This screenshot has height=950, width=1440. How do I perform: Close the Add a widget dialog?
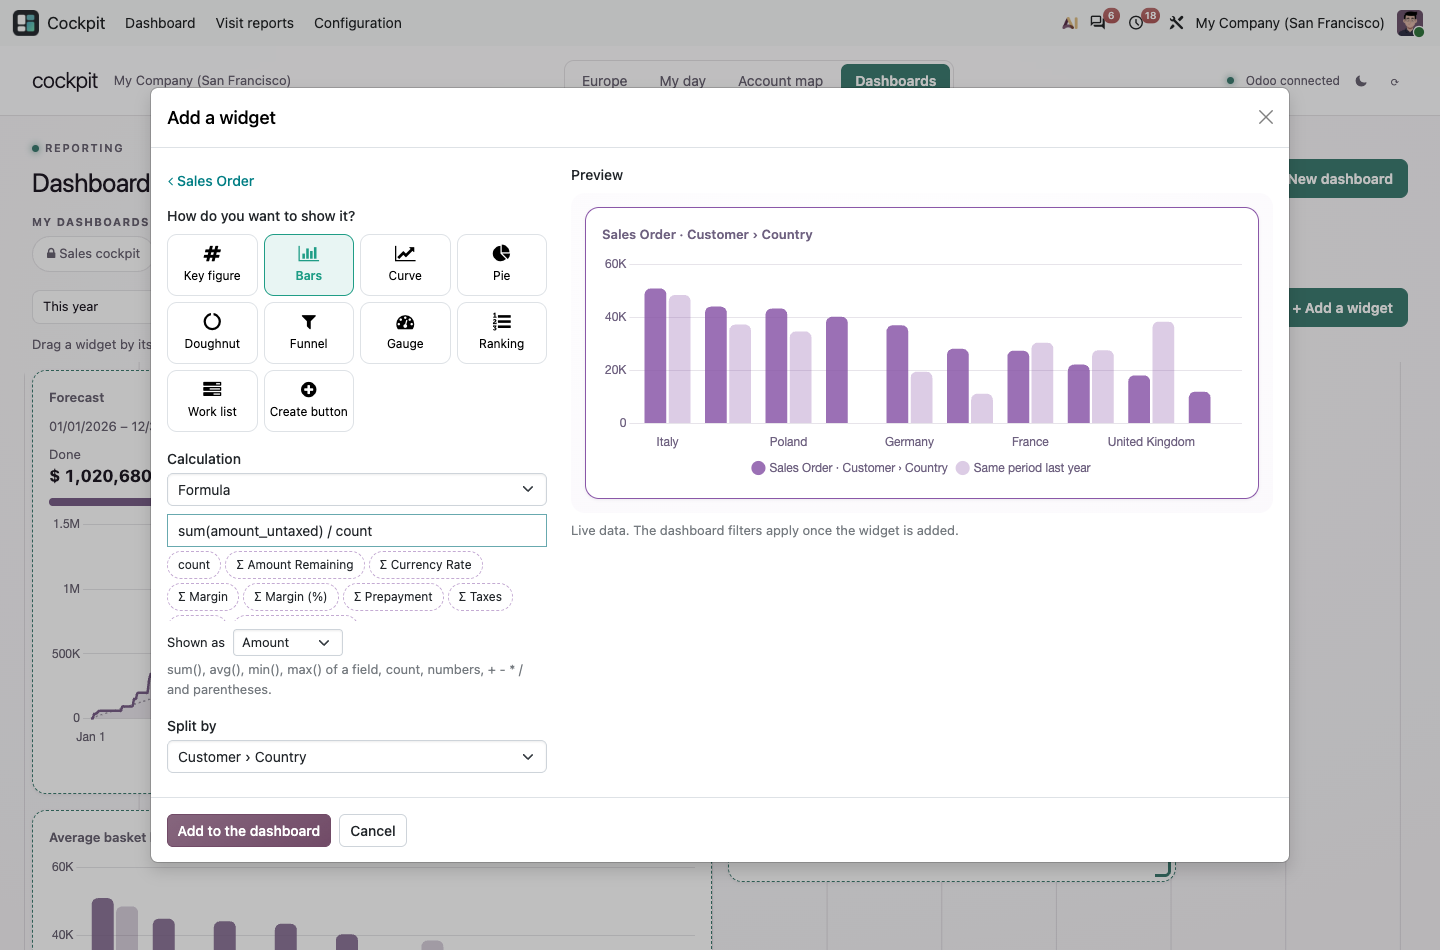pos(1266,117)
